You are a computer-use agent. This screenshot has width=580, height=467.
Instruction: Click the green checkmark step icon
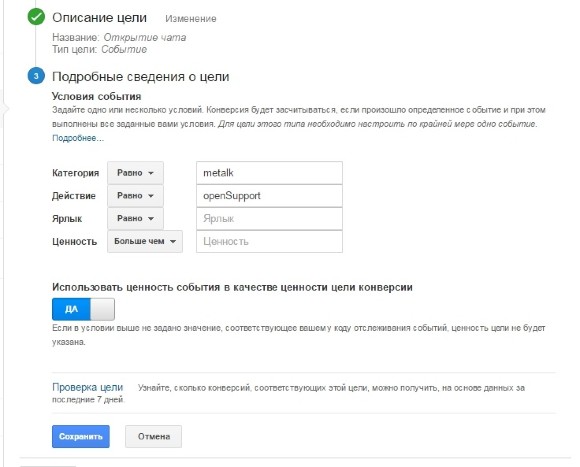click(x=36, y=17)
